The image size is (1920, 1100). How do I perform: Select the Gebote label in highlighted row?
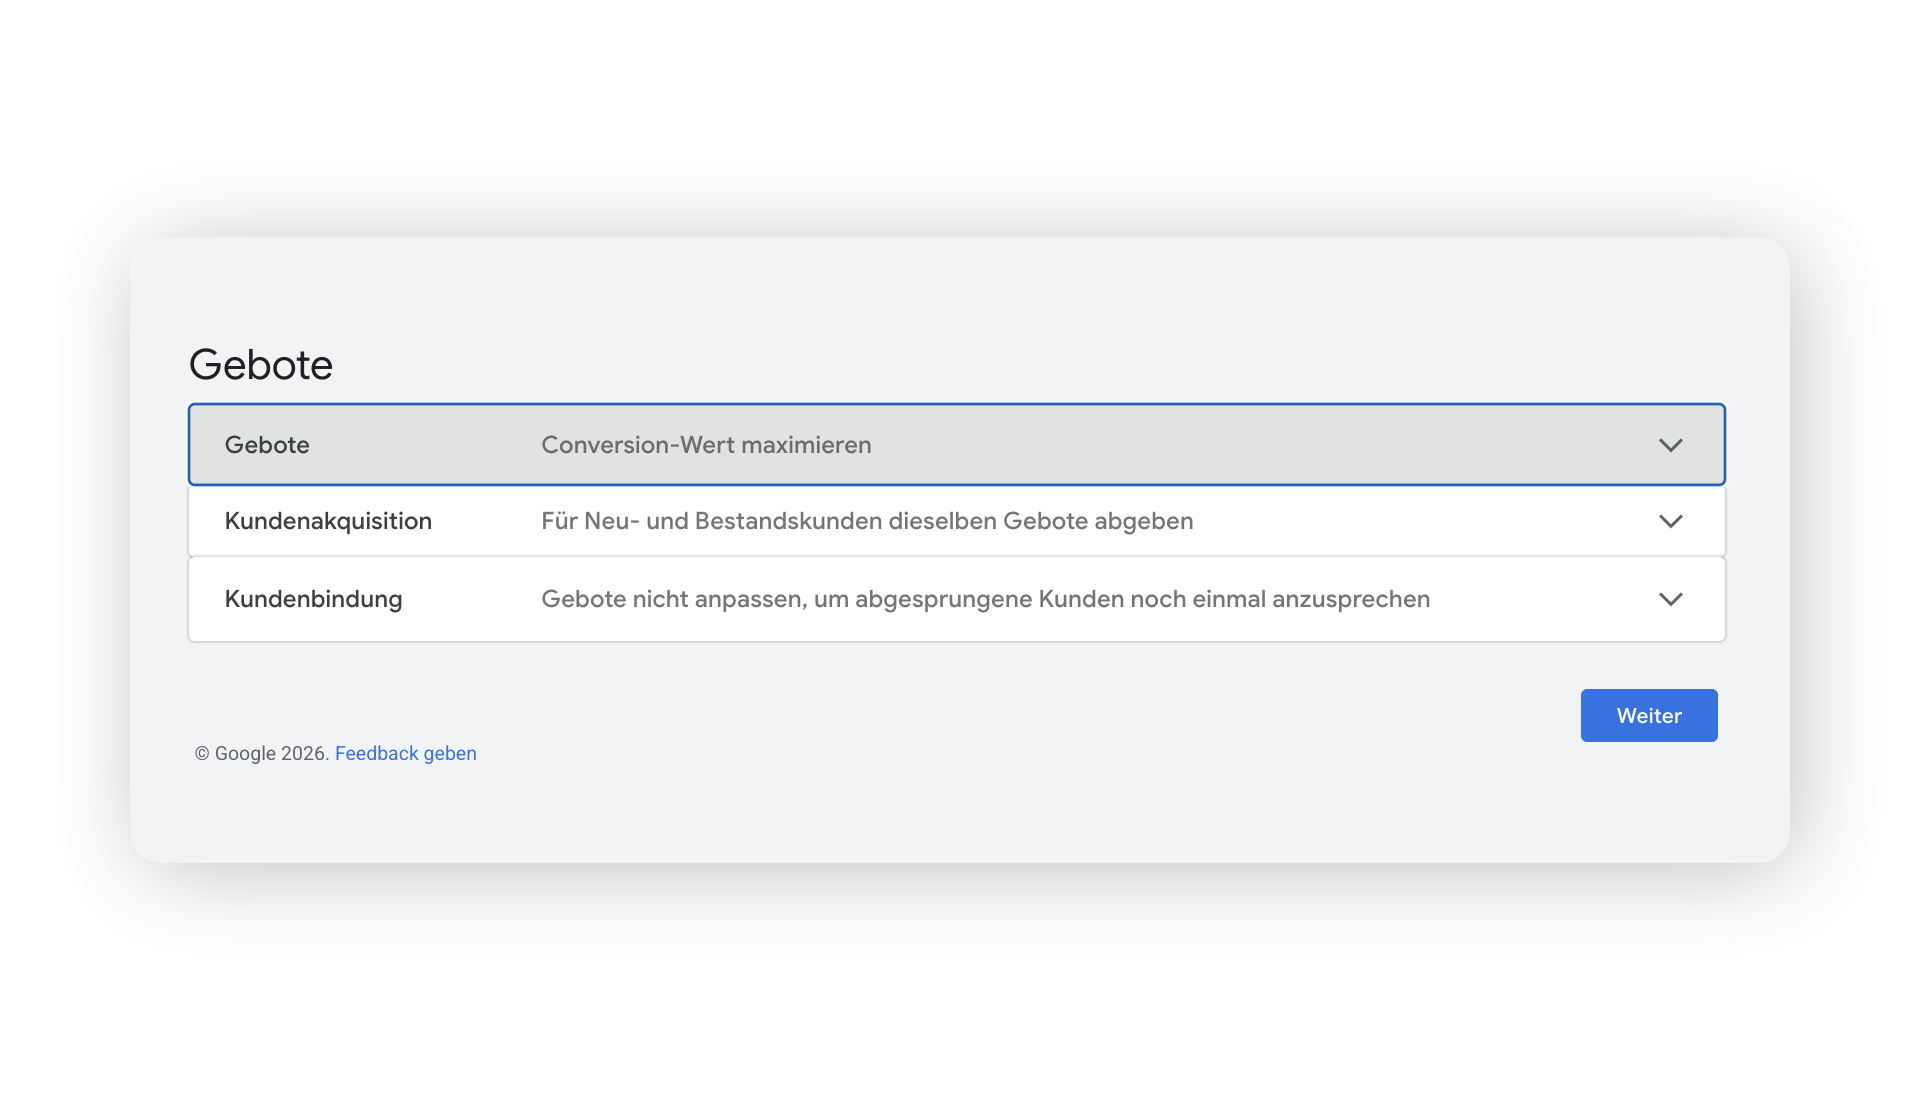tap(267, 445)
